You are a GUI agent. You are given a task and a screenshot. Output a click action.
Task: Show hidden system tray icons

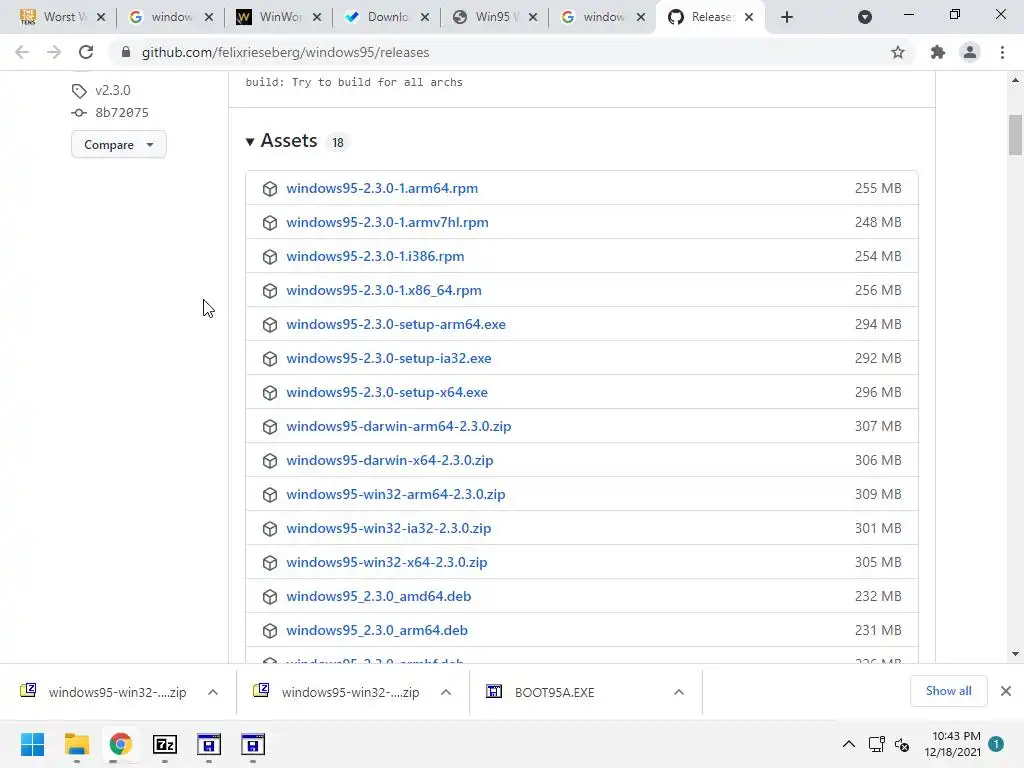(848, 744)
